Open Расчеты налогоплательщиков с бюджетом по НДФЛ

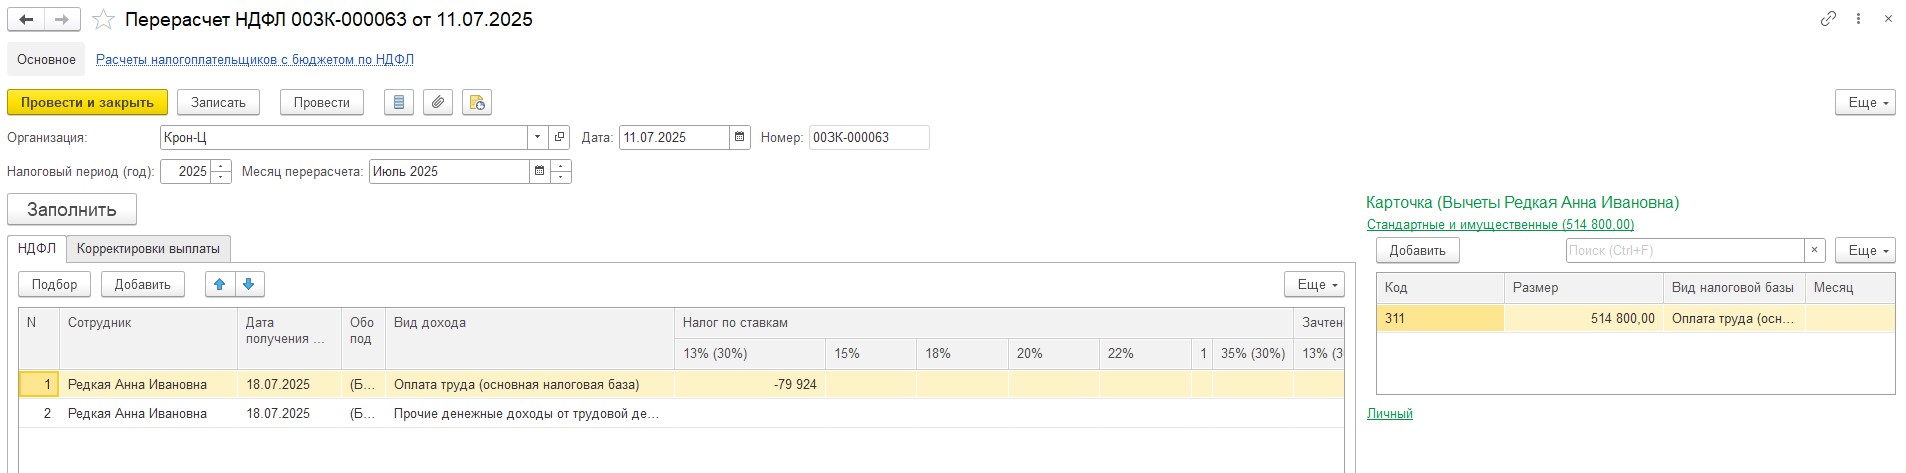pyautogui.click(x=254, y=59)
